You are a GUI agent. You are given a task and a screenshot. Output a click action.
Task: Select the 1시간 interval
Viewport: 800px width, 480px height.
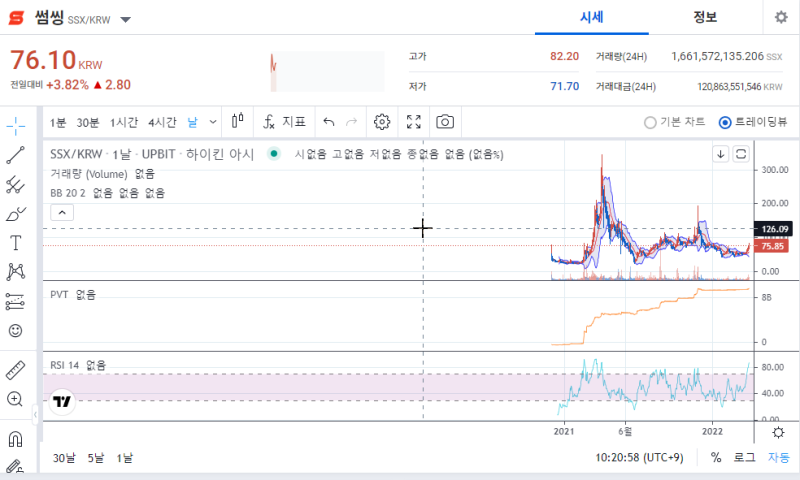click(x=123, y=122)
